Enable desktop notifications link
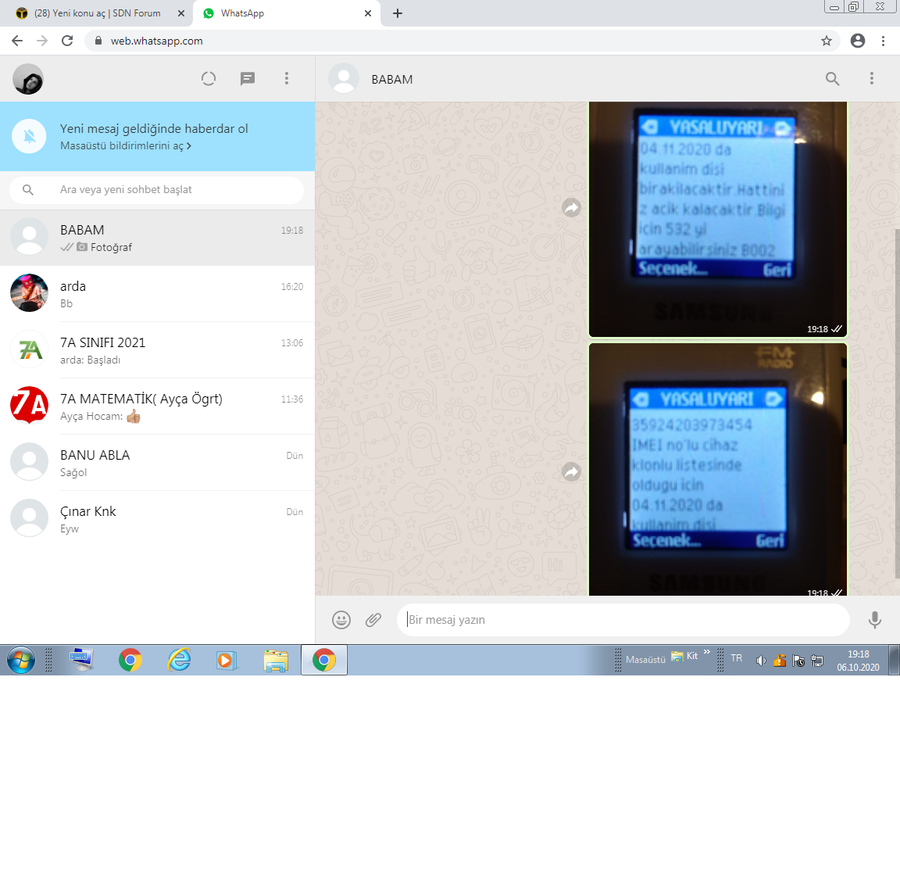900x874 pixels. pos(125,146)
